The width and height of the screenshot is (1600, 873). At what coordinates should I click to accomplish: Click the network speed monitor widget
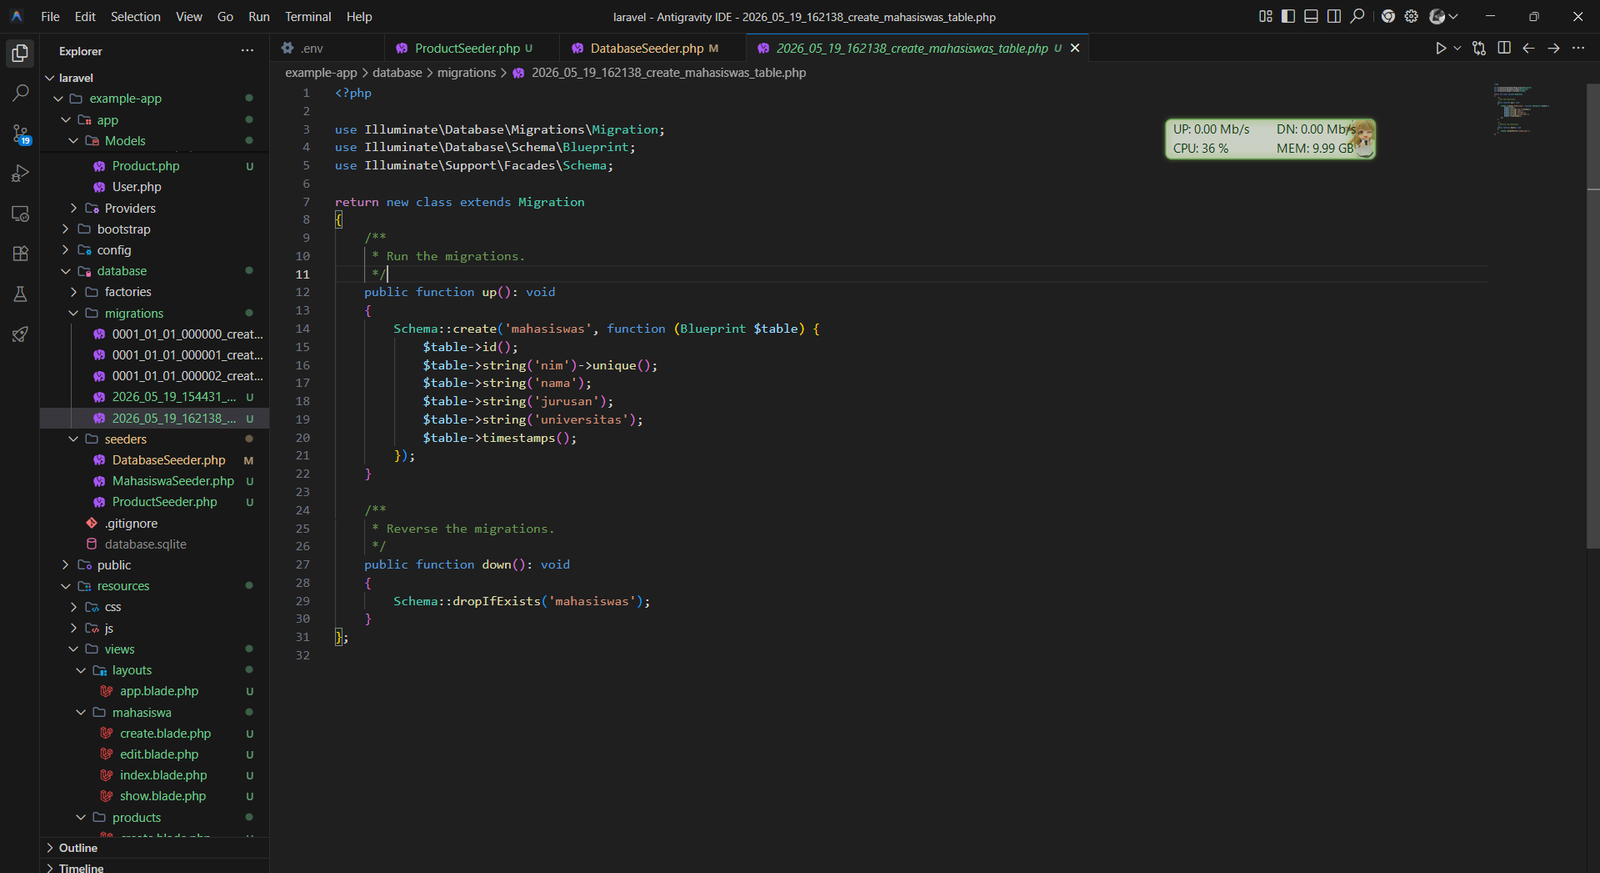(1270, 139)
